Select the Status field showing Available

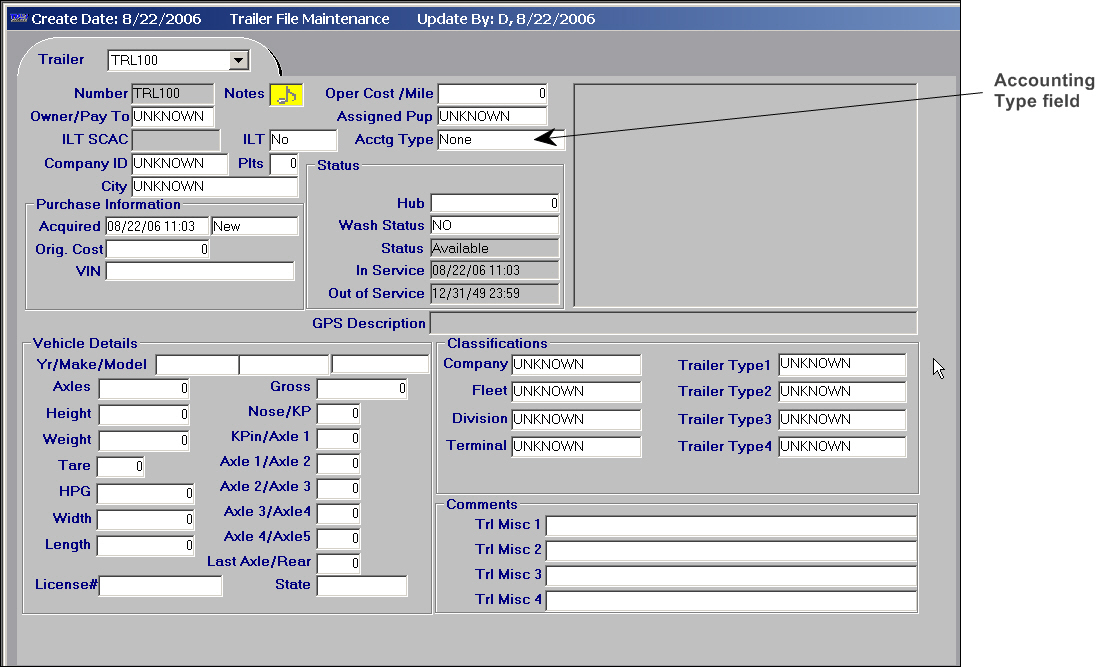coord(495,248)
